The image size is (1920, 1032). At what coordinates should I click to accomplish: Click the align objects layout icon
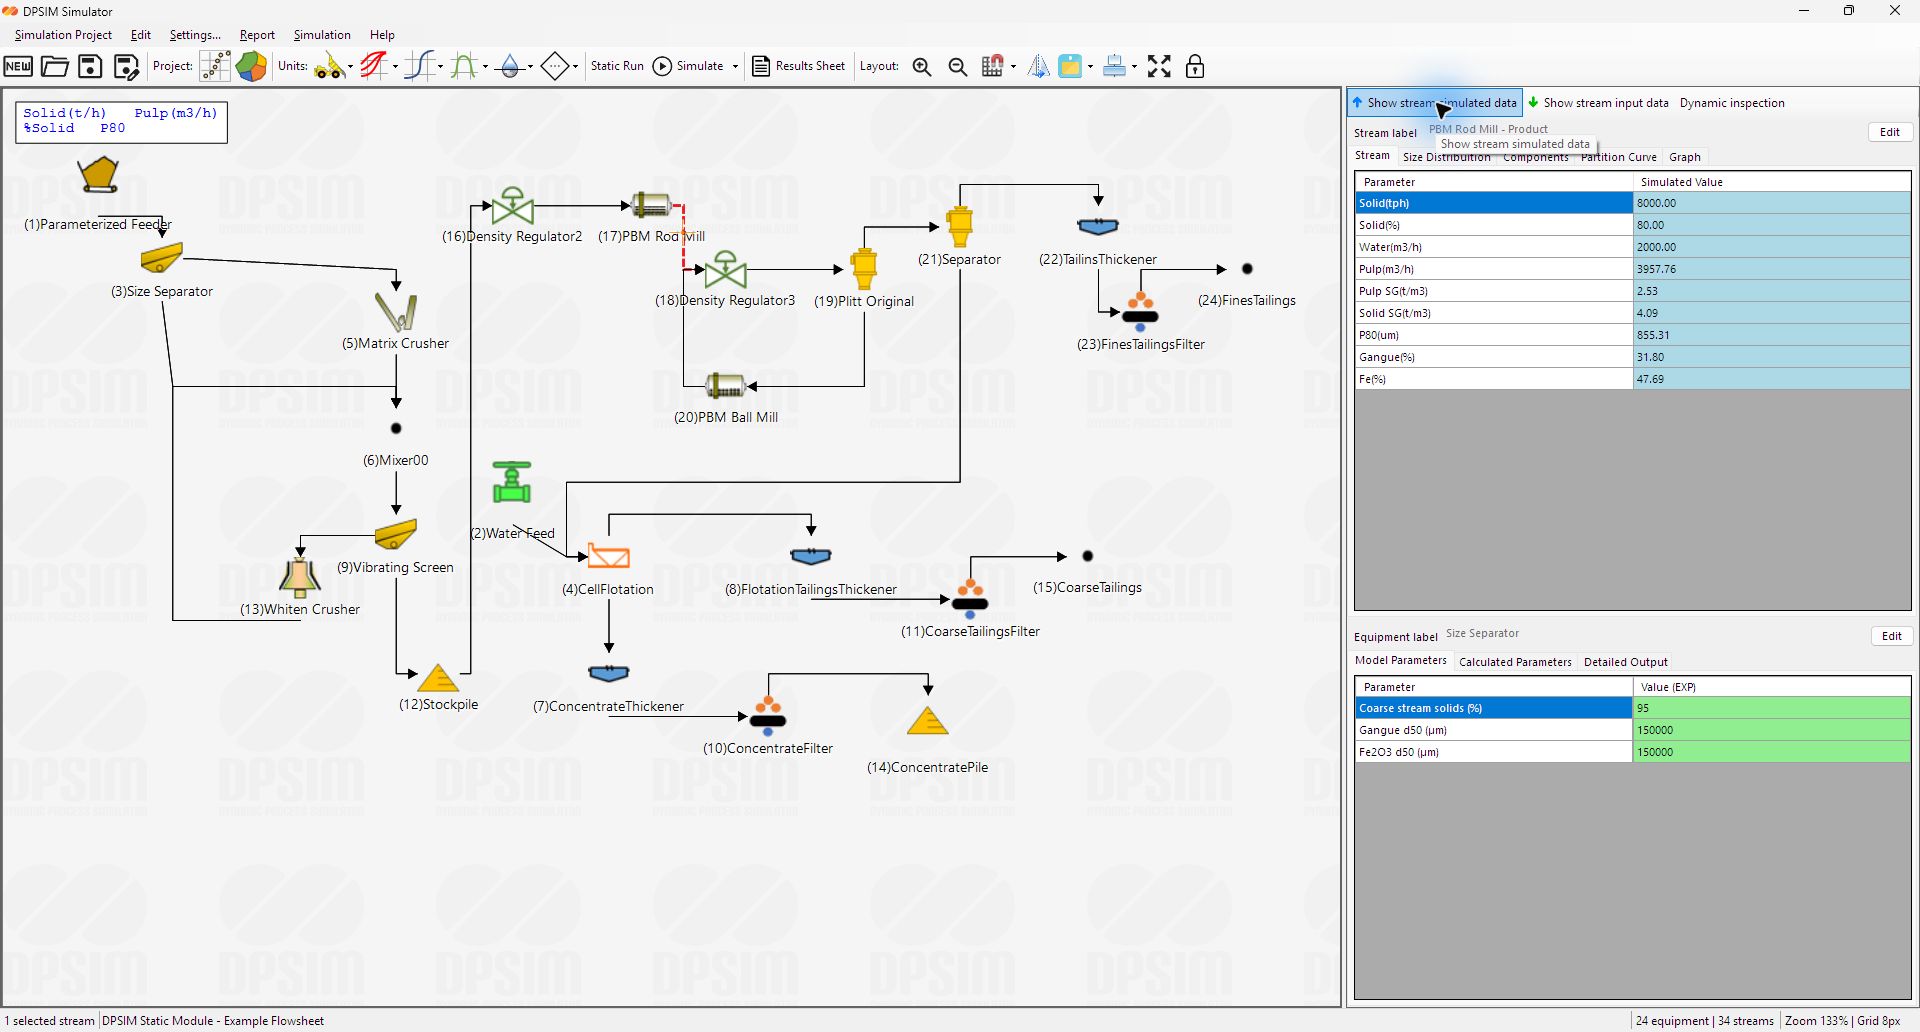click(1114, 67)
